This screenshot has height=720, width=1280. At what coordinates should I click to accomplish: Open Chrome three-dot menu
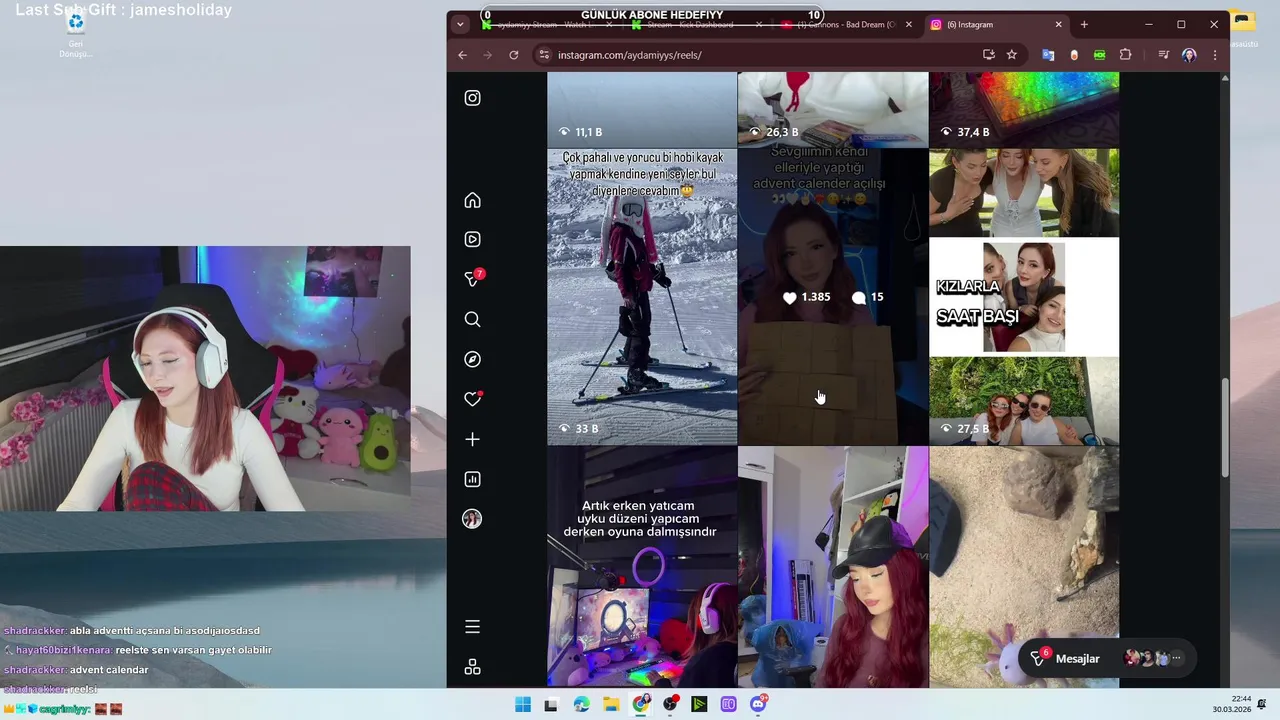coord(1214,55)
